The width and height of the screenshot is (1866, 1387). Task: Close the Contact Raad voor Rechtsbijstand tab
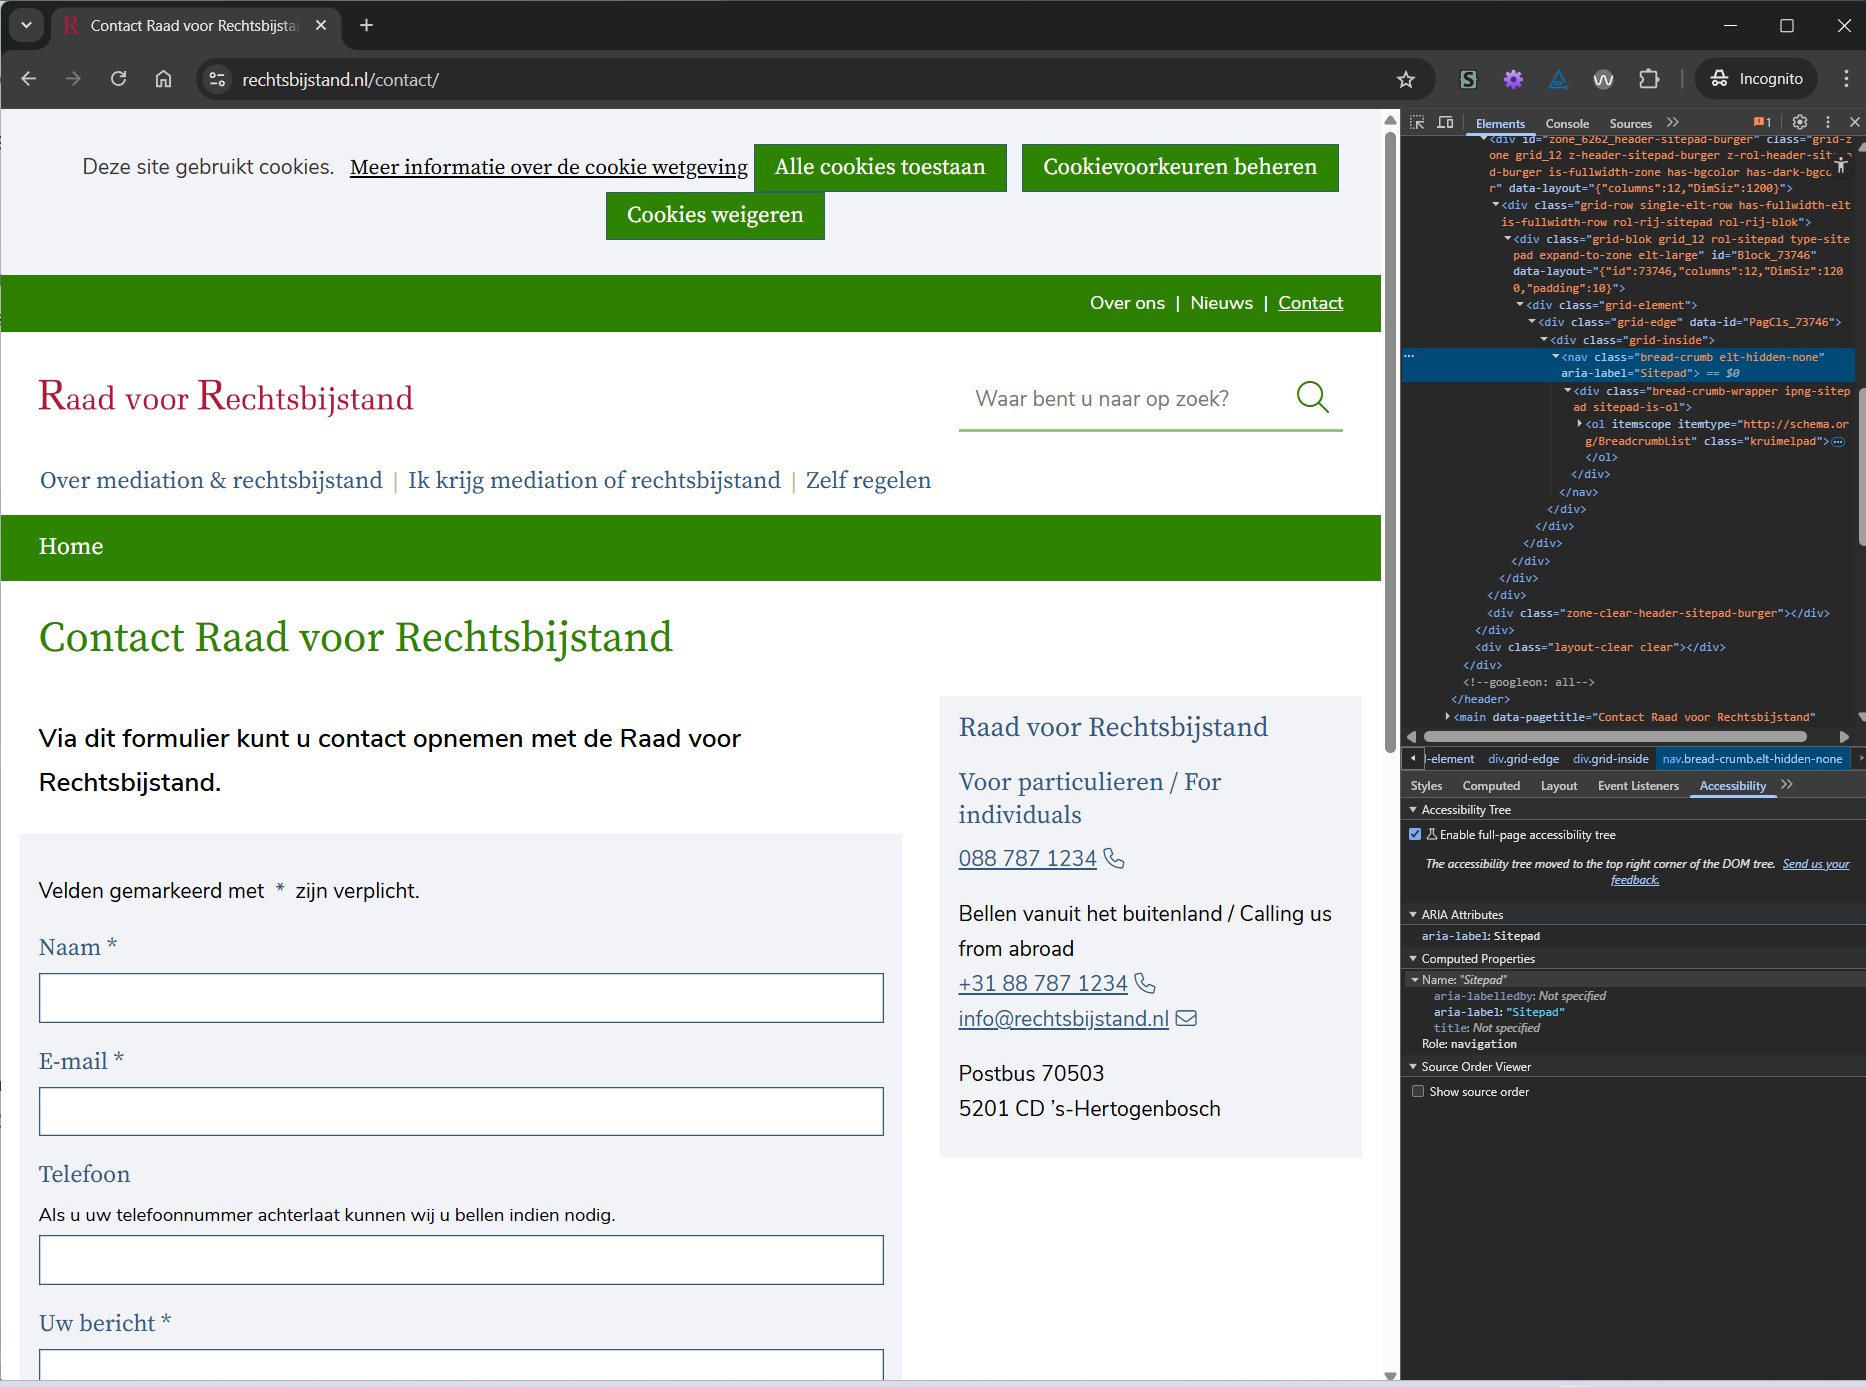(321, 25)
